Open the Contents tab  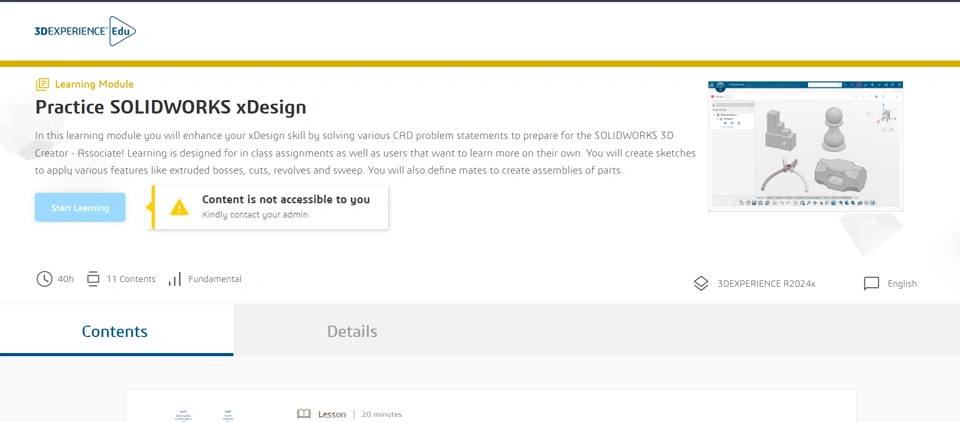[116, 330]
